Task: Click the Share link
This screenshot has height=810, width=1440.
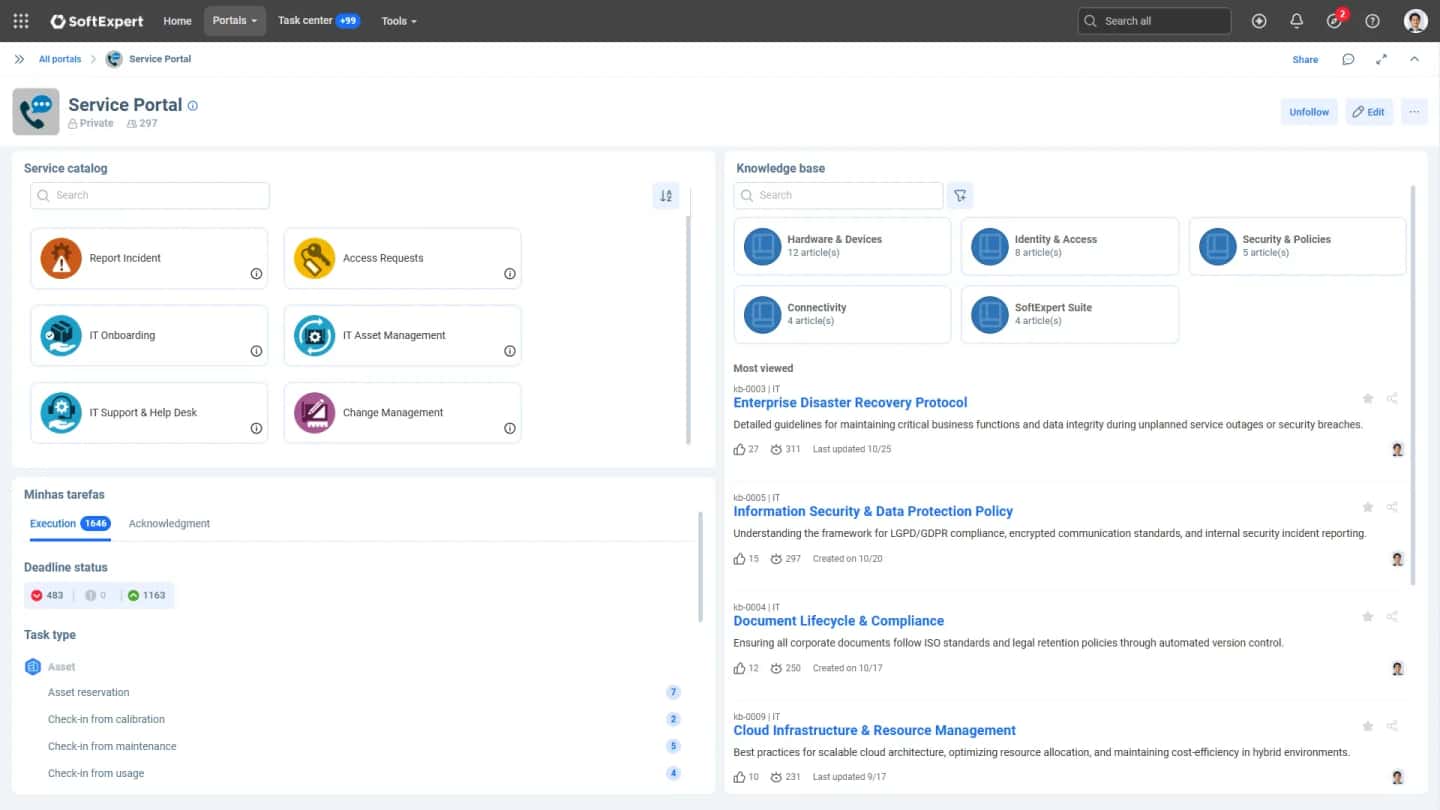Action: point(1305,59)
